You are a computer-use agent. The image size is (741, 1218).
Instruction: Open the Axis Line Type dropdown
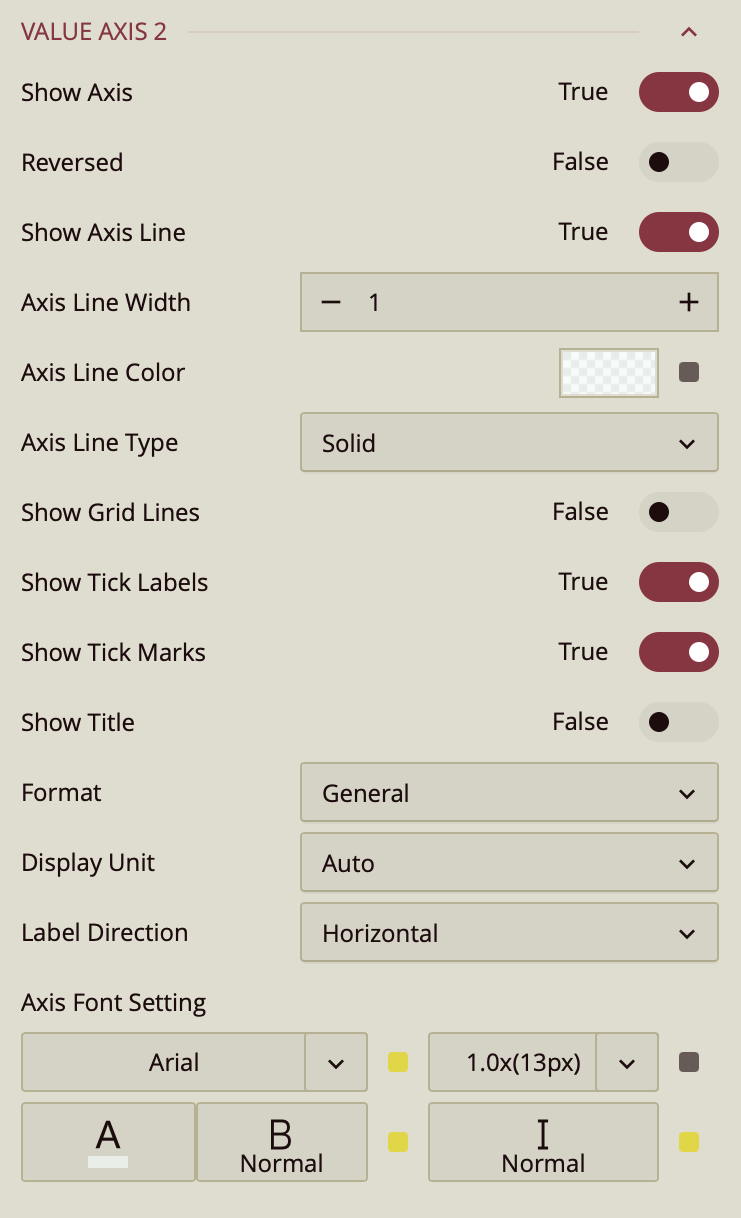(509, 442)
